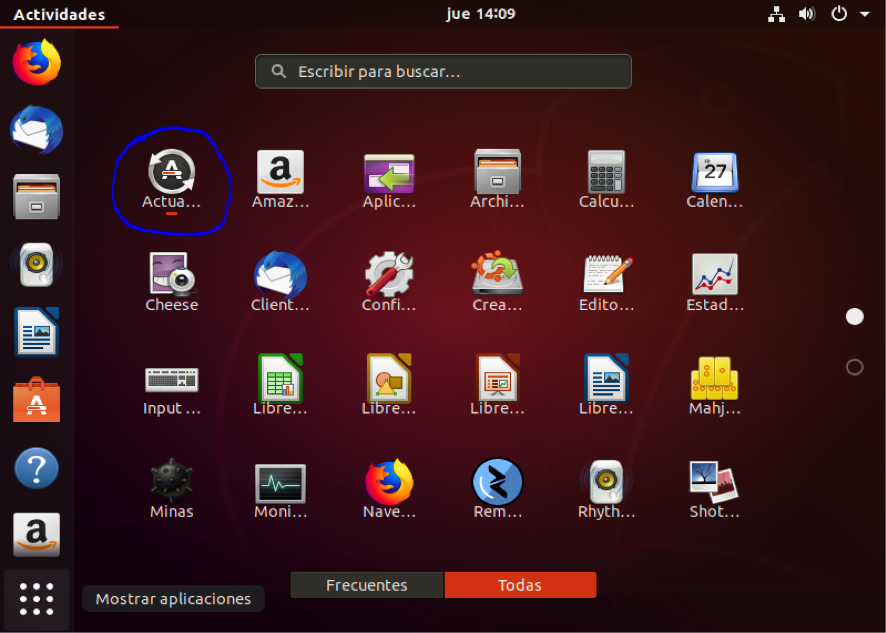Expand the system menu arrow
Screen dimensions: 886x633
(865, 14)
